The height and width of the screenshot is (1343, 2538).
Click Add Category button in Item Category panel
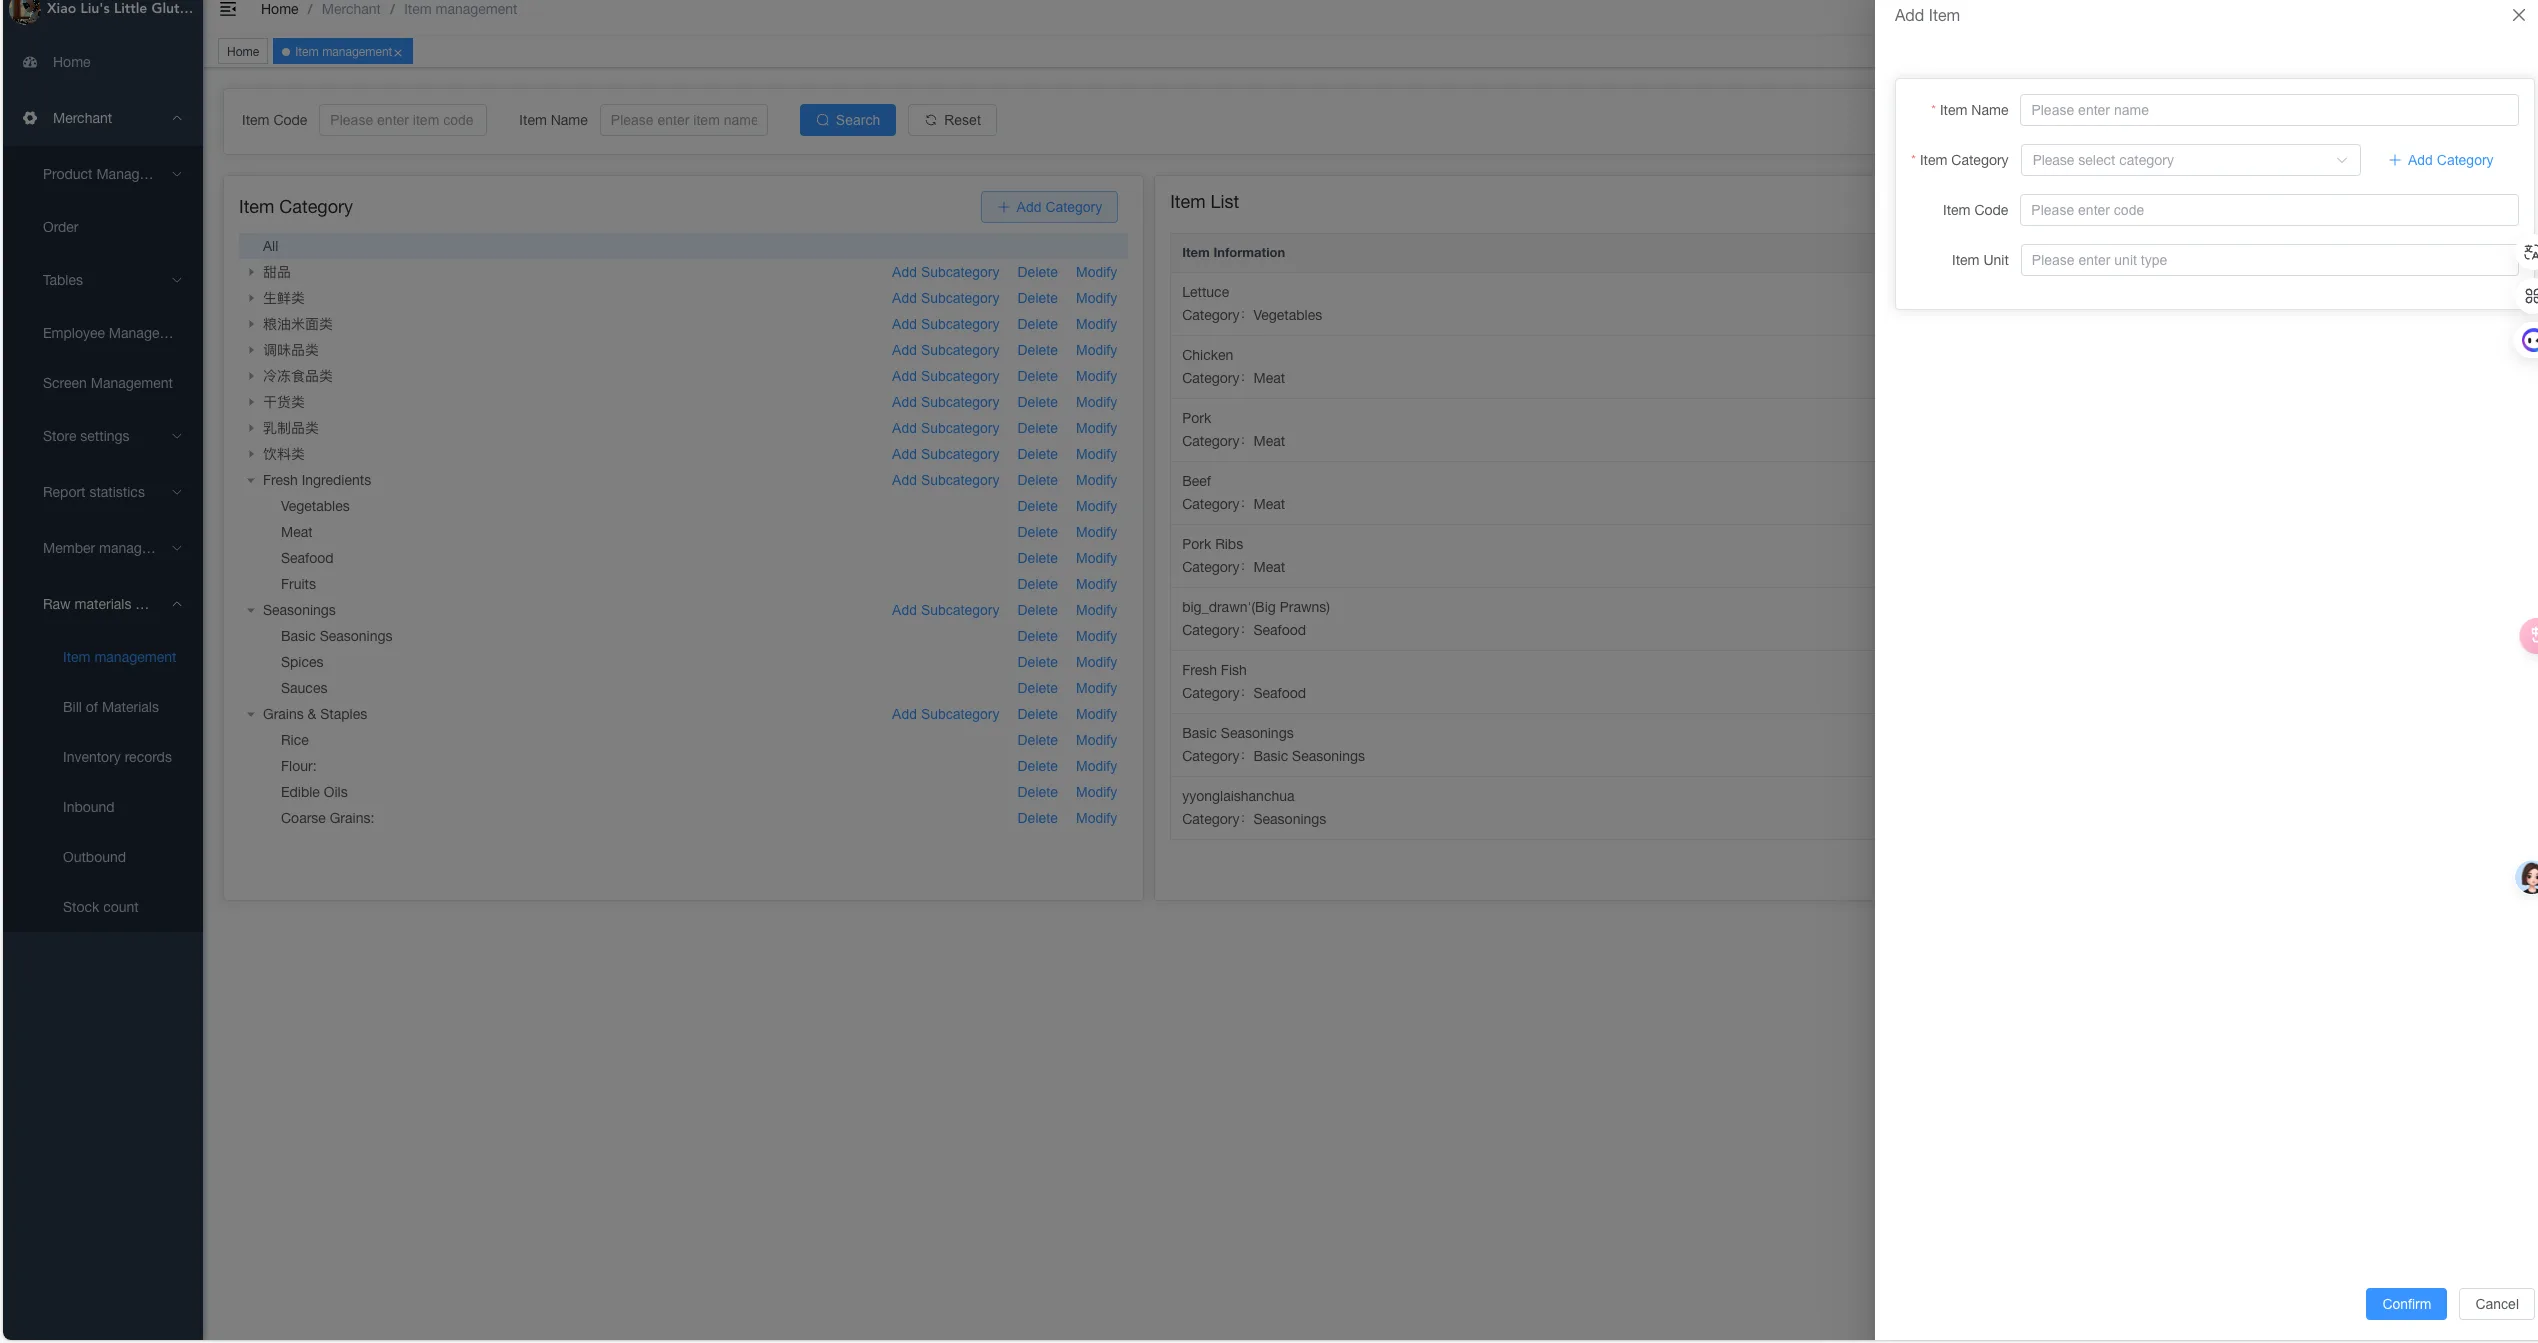1049,207
